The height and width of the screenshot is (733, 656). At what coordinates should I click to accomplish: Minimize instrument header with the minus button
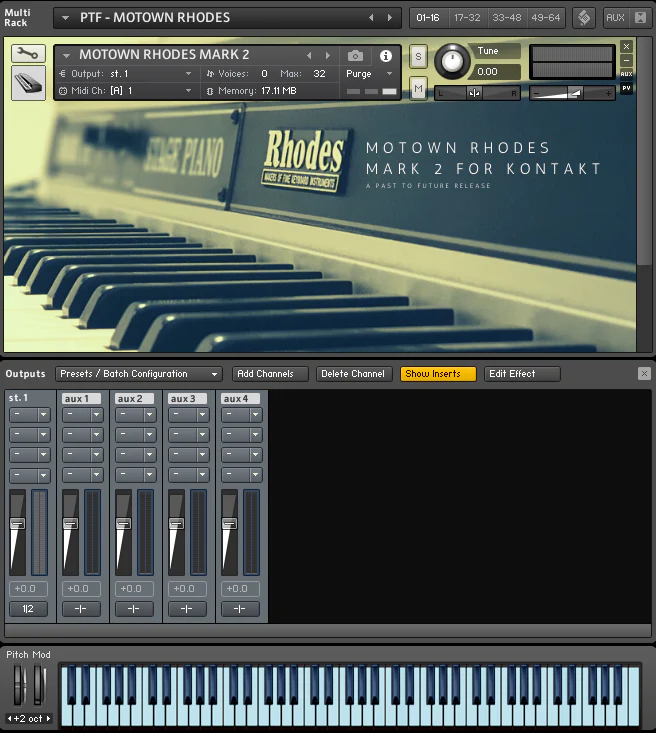click(627, 60)
